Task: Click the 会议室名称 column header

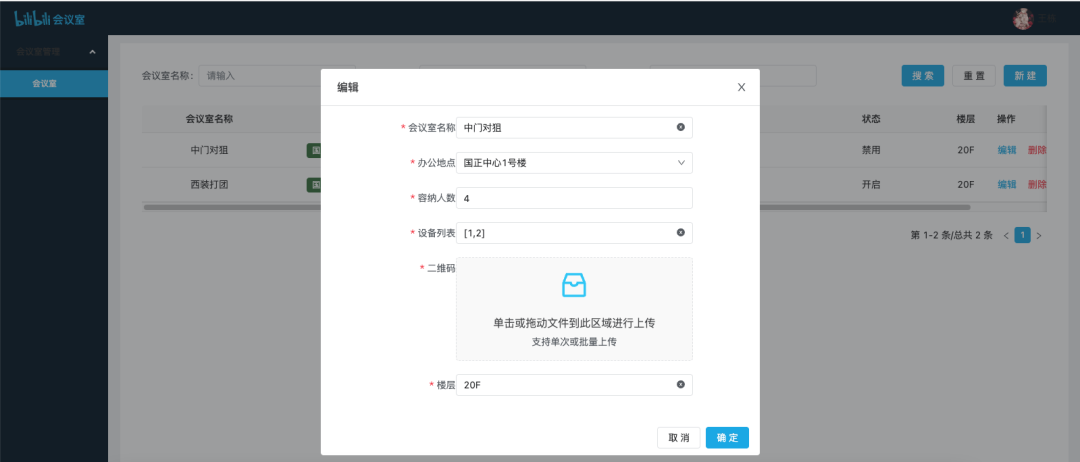Action: 209,119
